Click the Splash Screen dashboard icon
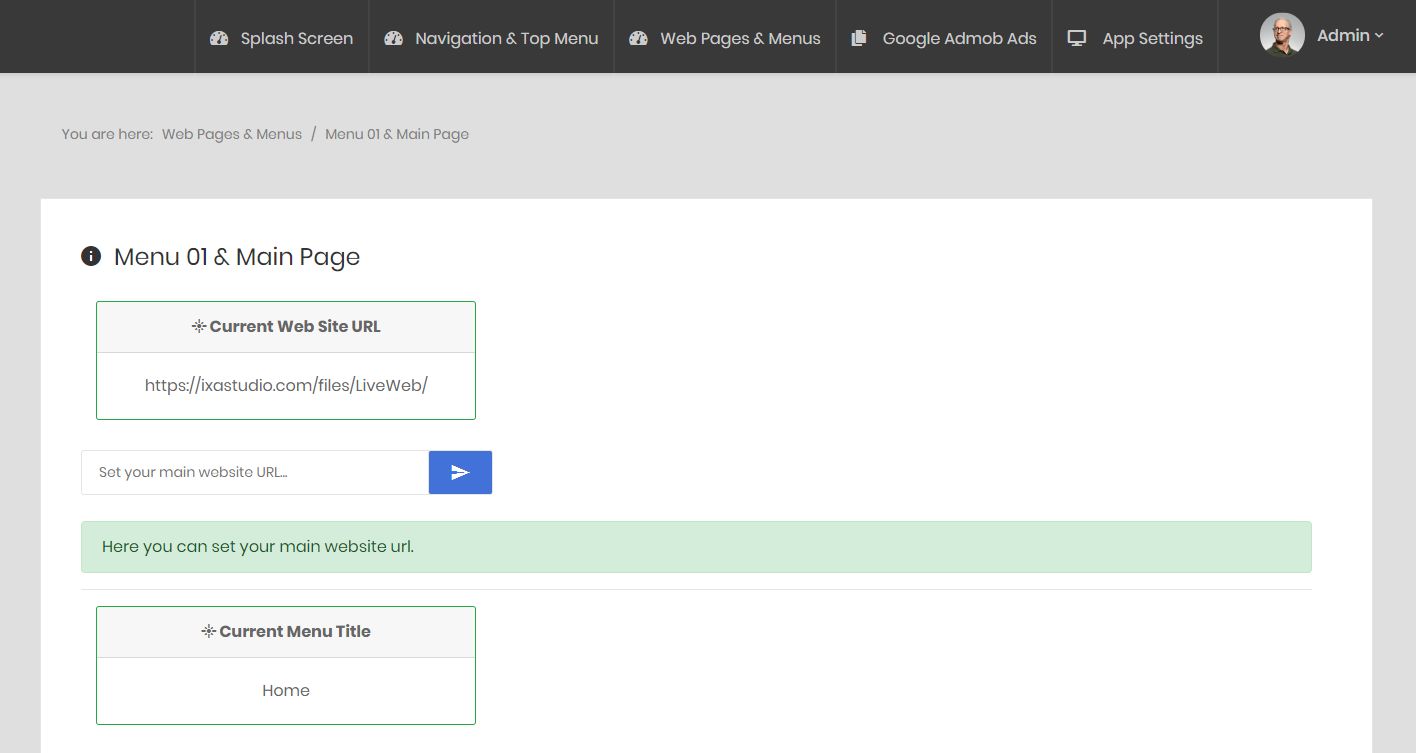This screenshot has width=1416, height=753. click(x=219, y=38)
